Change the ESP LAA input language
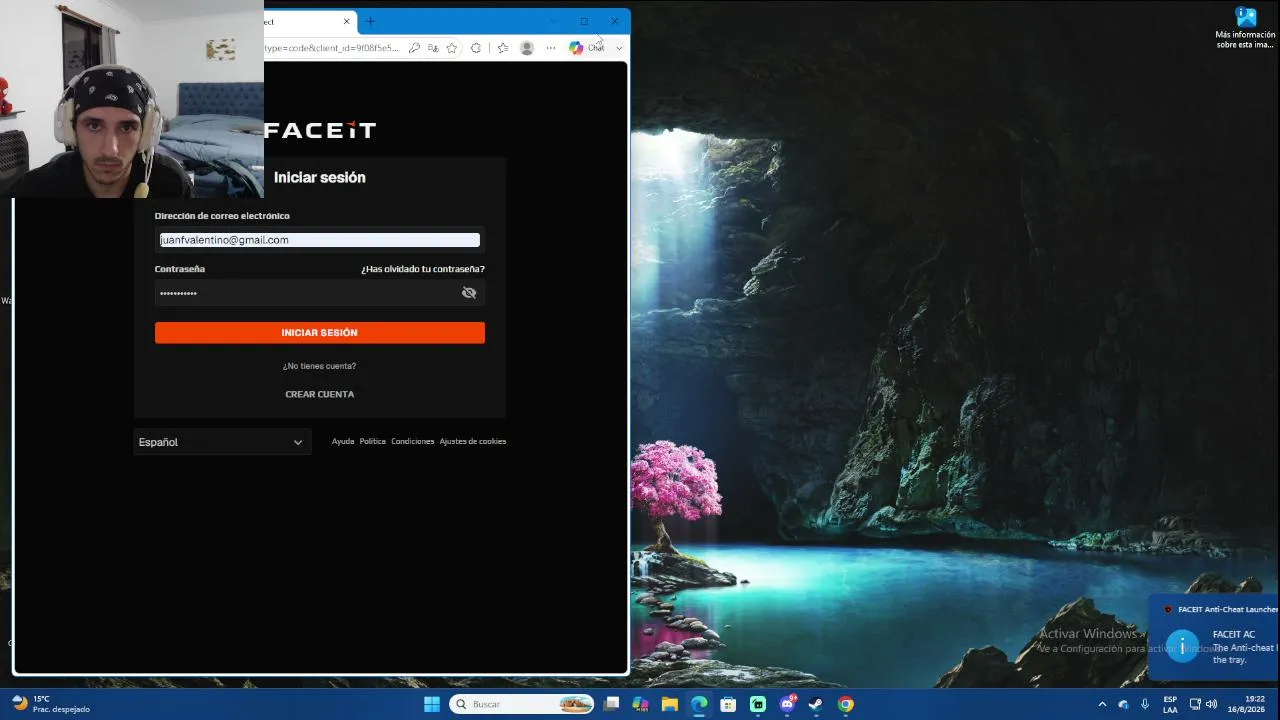1280x720 pixels. tap(1170, 704)
